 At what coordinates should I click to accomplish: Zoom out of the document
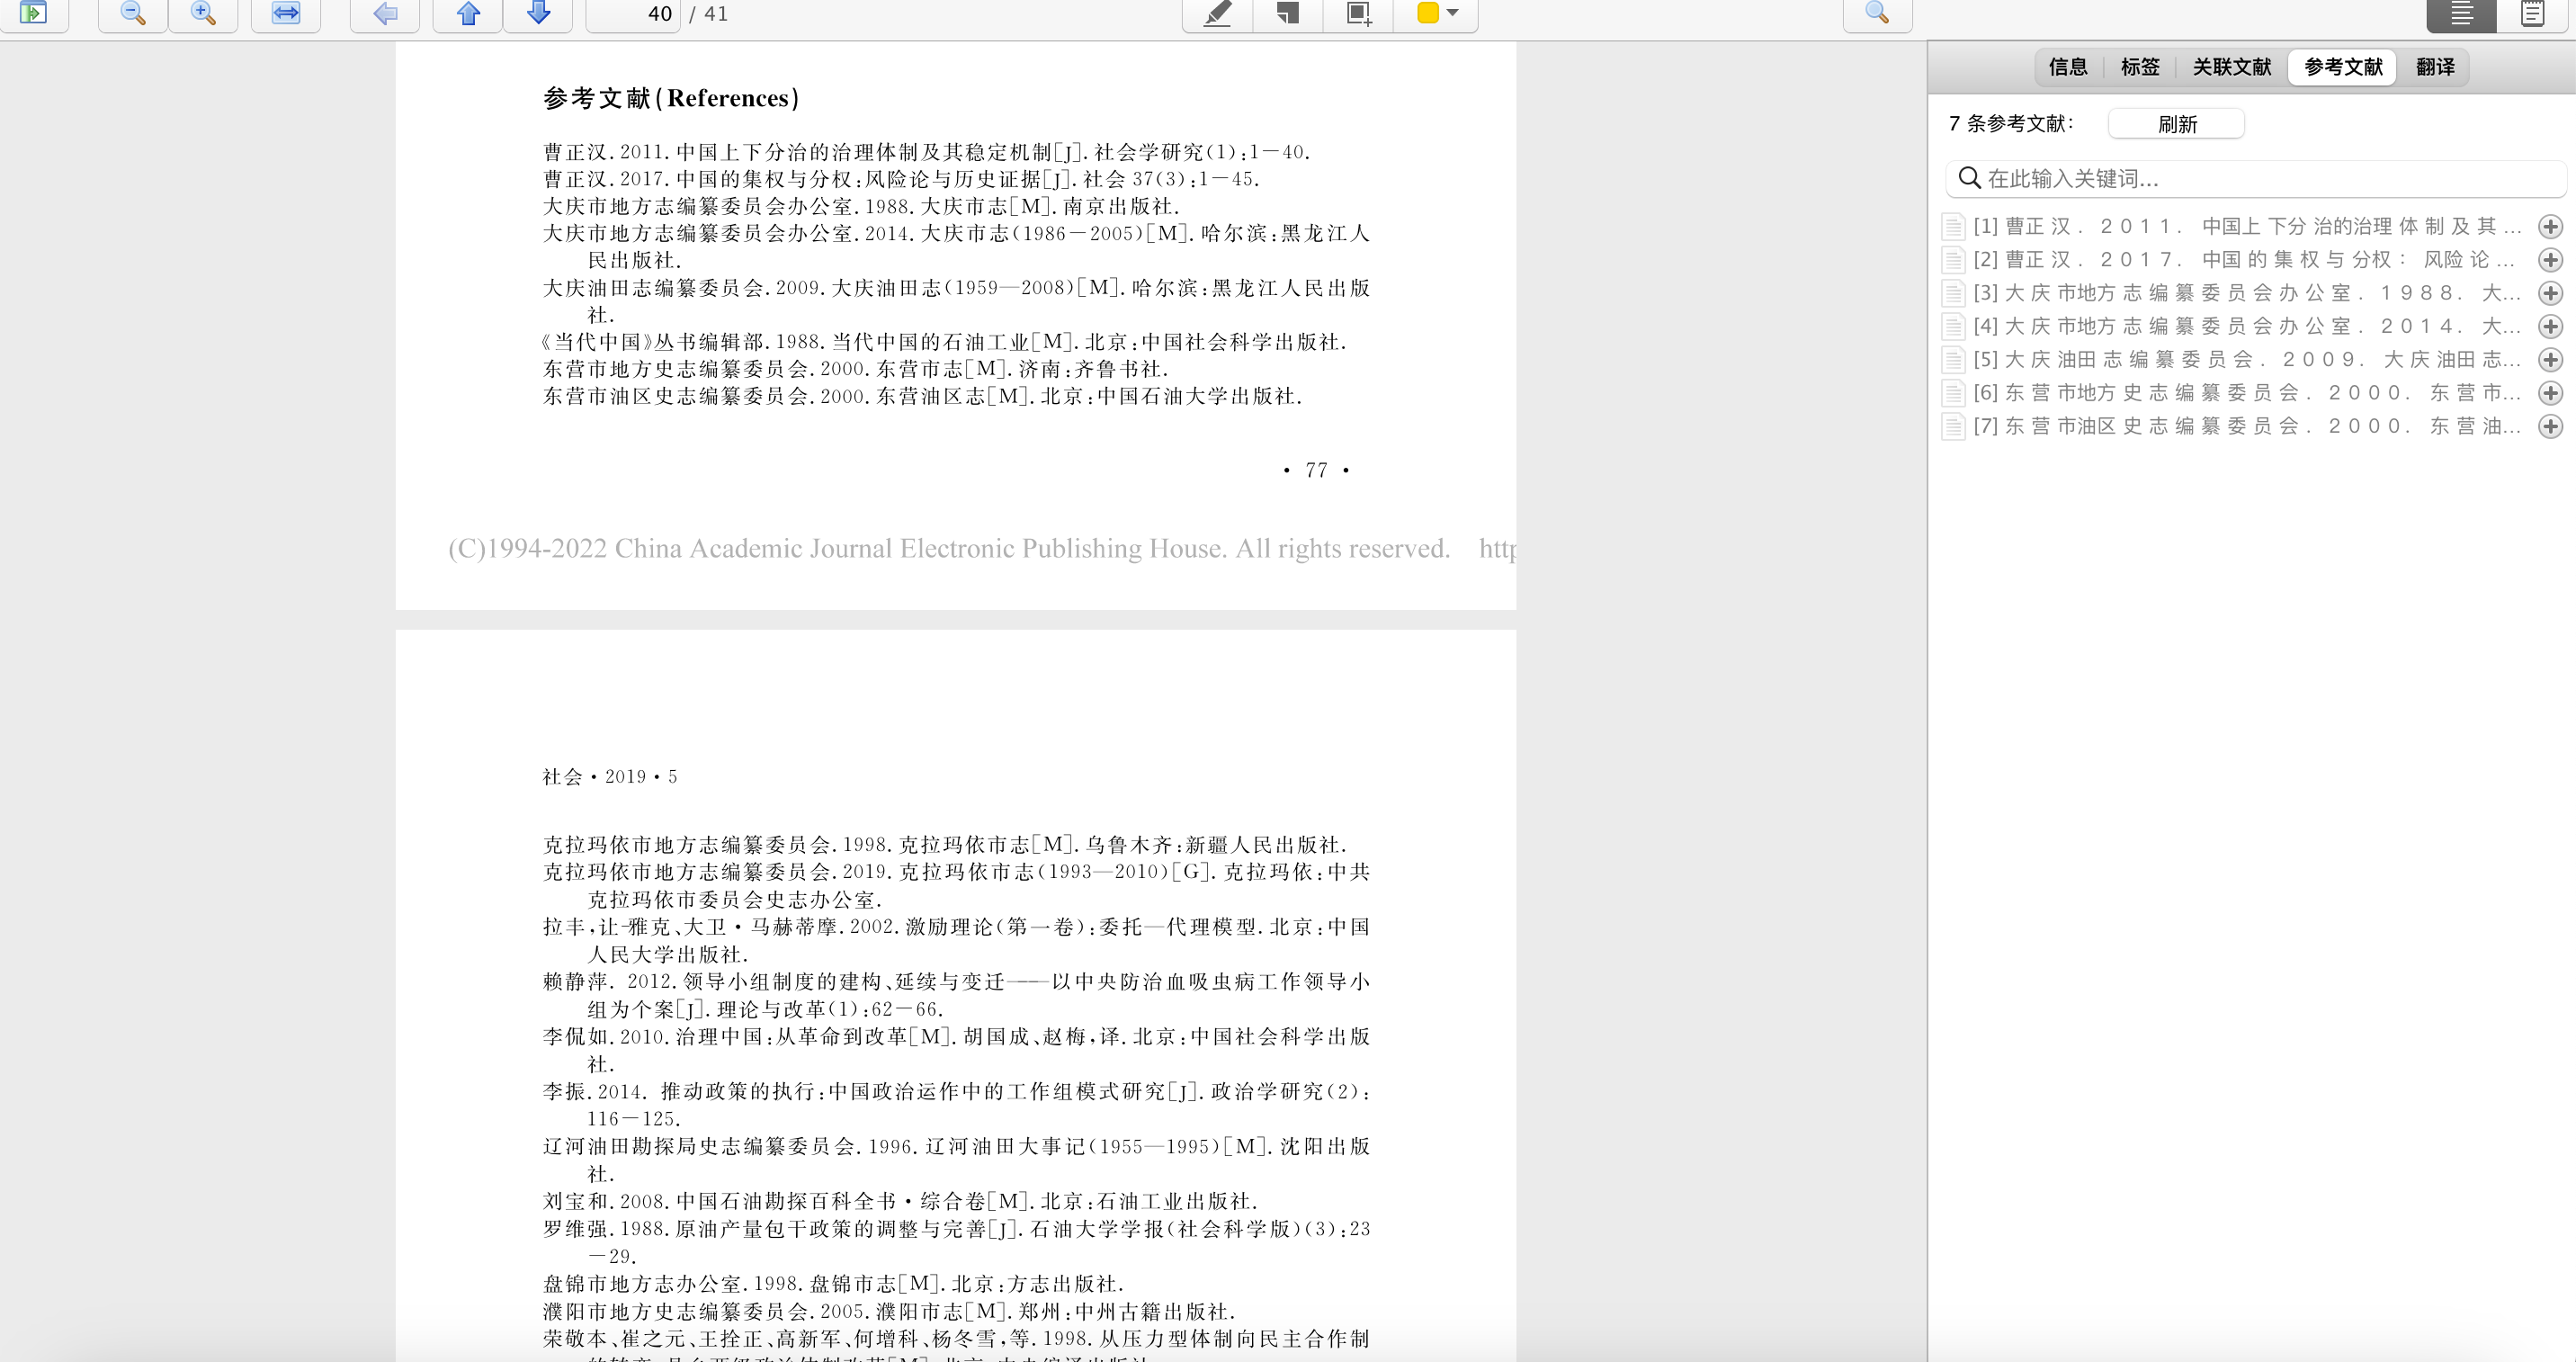131,14
